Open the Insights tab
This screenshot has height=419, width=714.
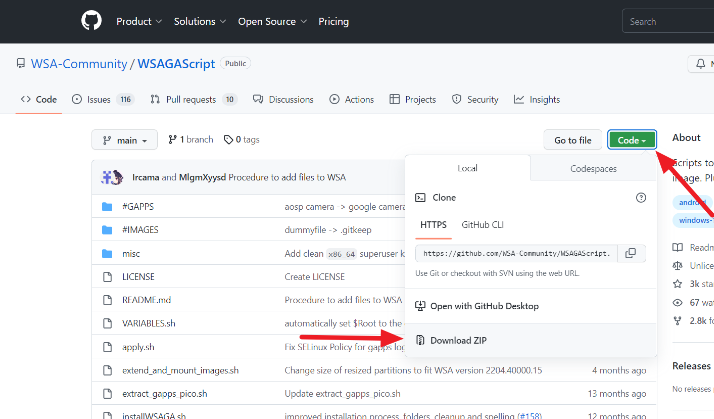536,99
